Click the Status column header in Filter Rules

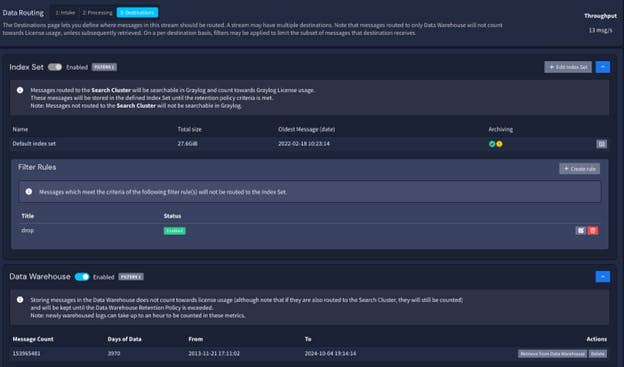[x=172, y=216]
